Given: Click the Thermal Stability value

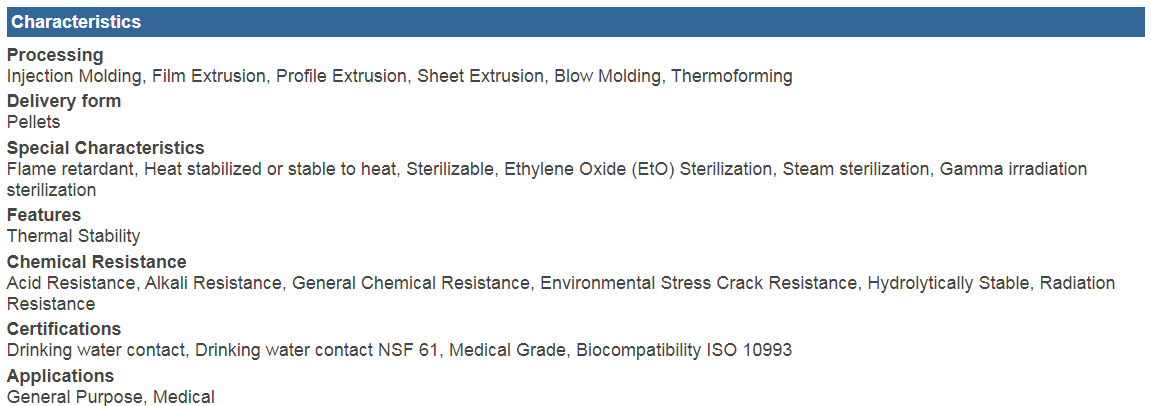Looking at the screenshot, I should (73, 236).
